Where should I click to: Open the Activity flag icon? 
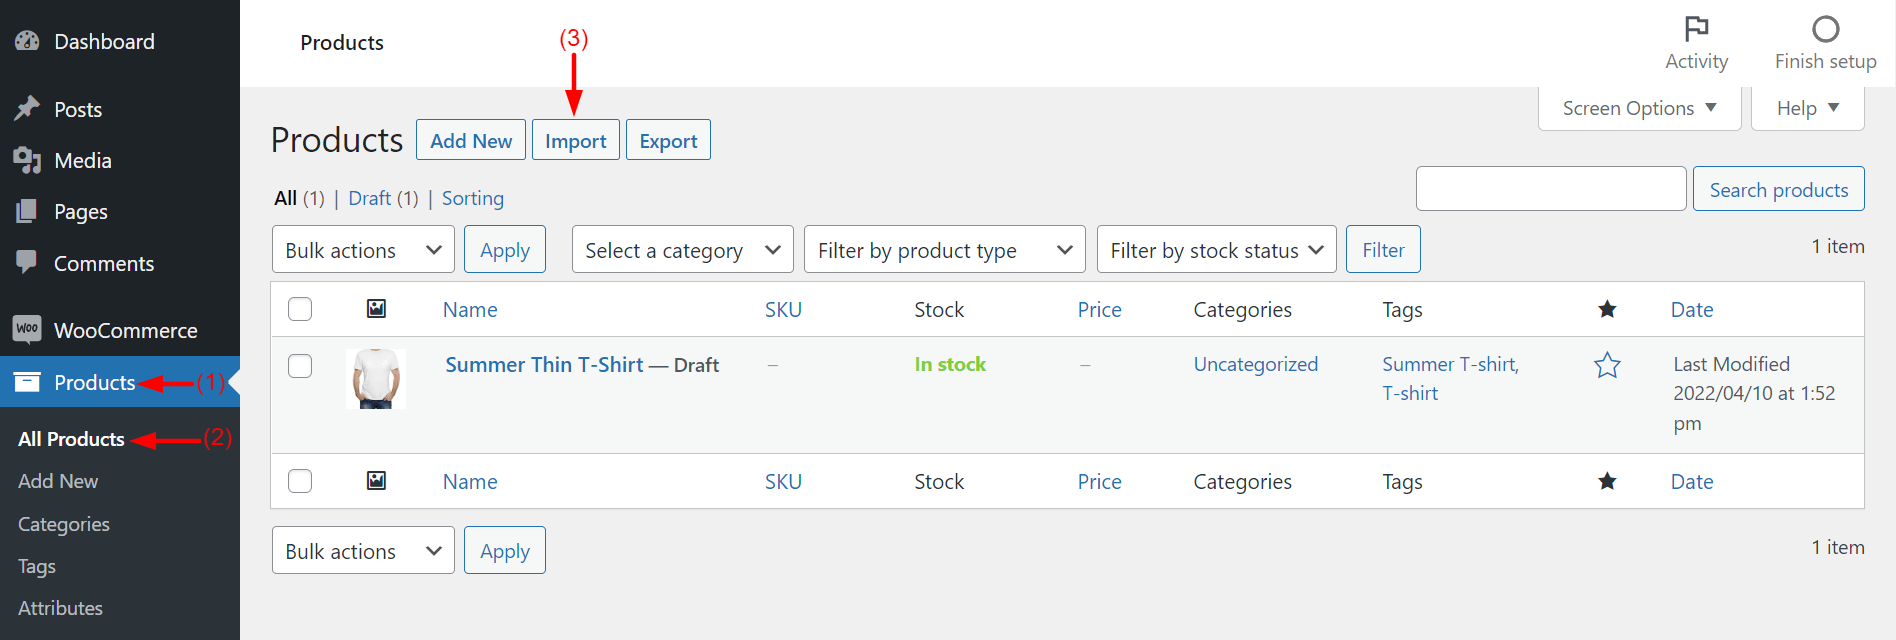[x=1696, y=28]
